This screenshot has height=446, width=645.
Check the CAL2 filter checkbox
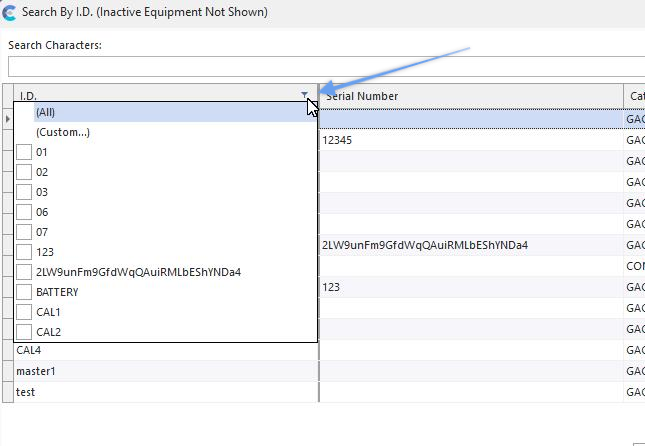(24, 332)
